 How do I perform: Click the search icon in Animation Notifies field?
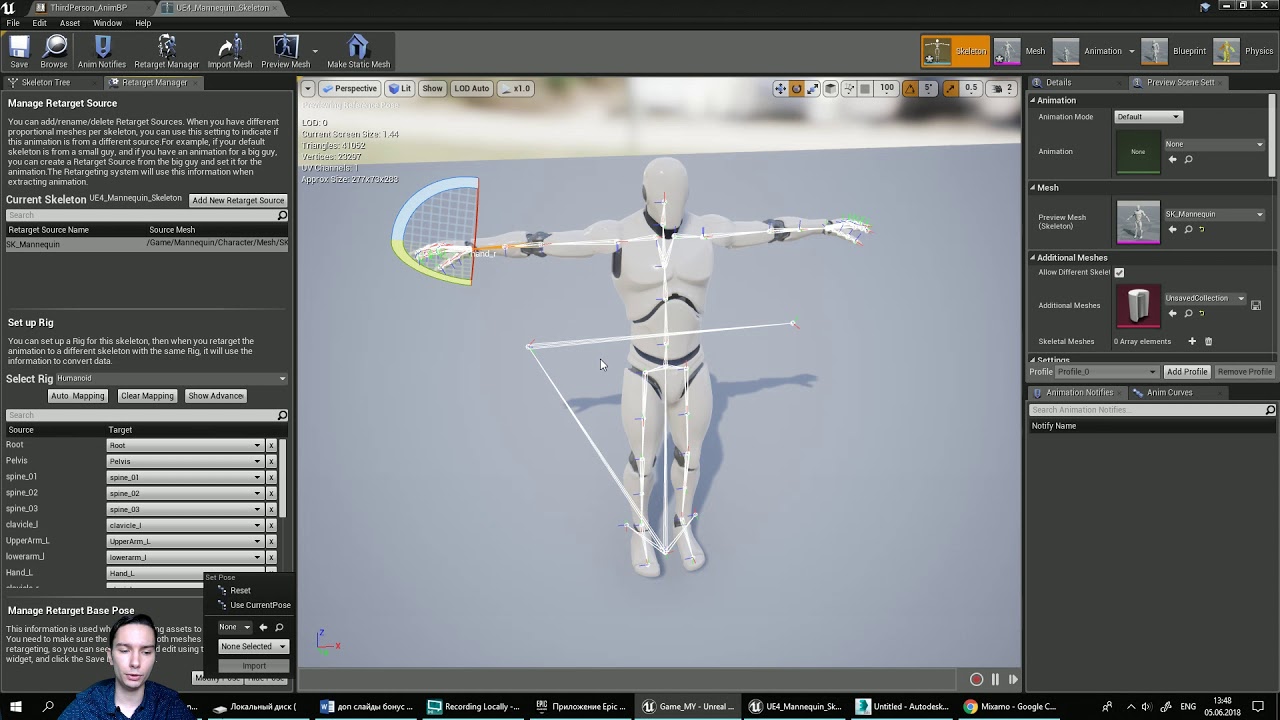pyautogui.click(x=1270, y=410)
